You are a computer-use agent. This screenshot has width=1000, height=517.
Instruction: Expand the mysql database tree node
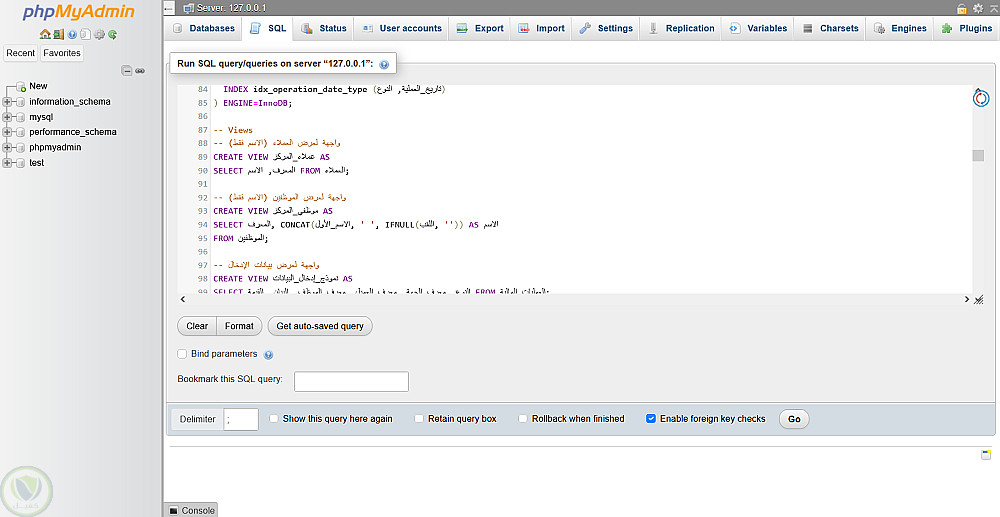click(x=7, y=117)
